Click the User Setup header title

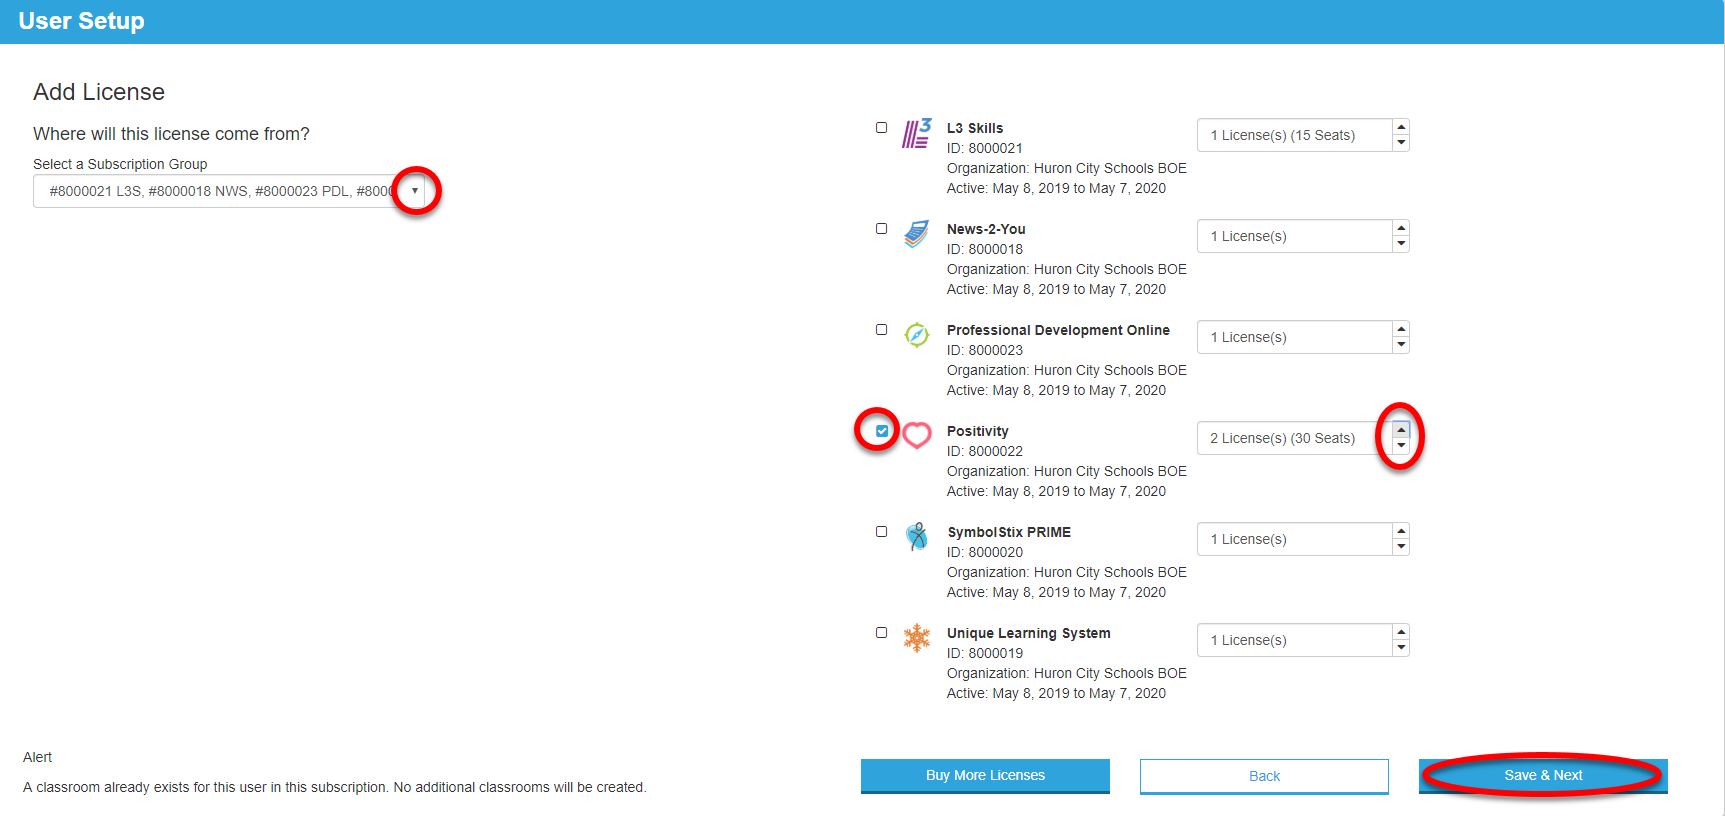(81, 21)
